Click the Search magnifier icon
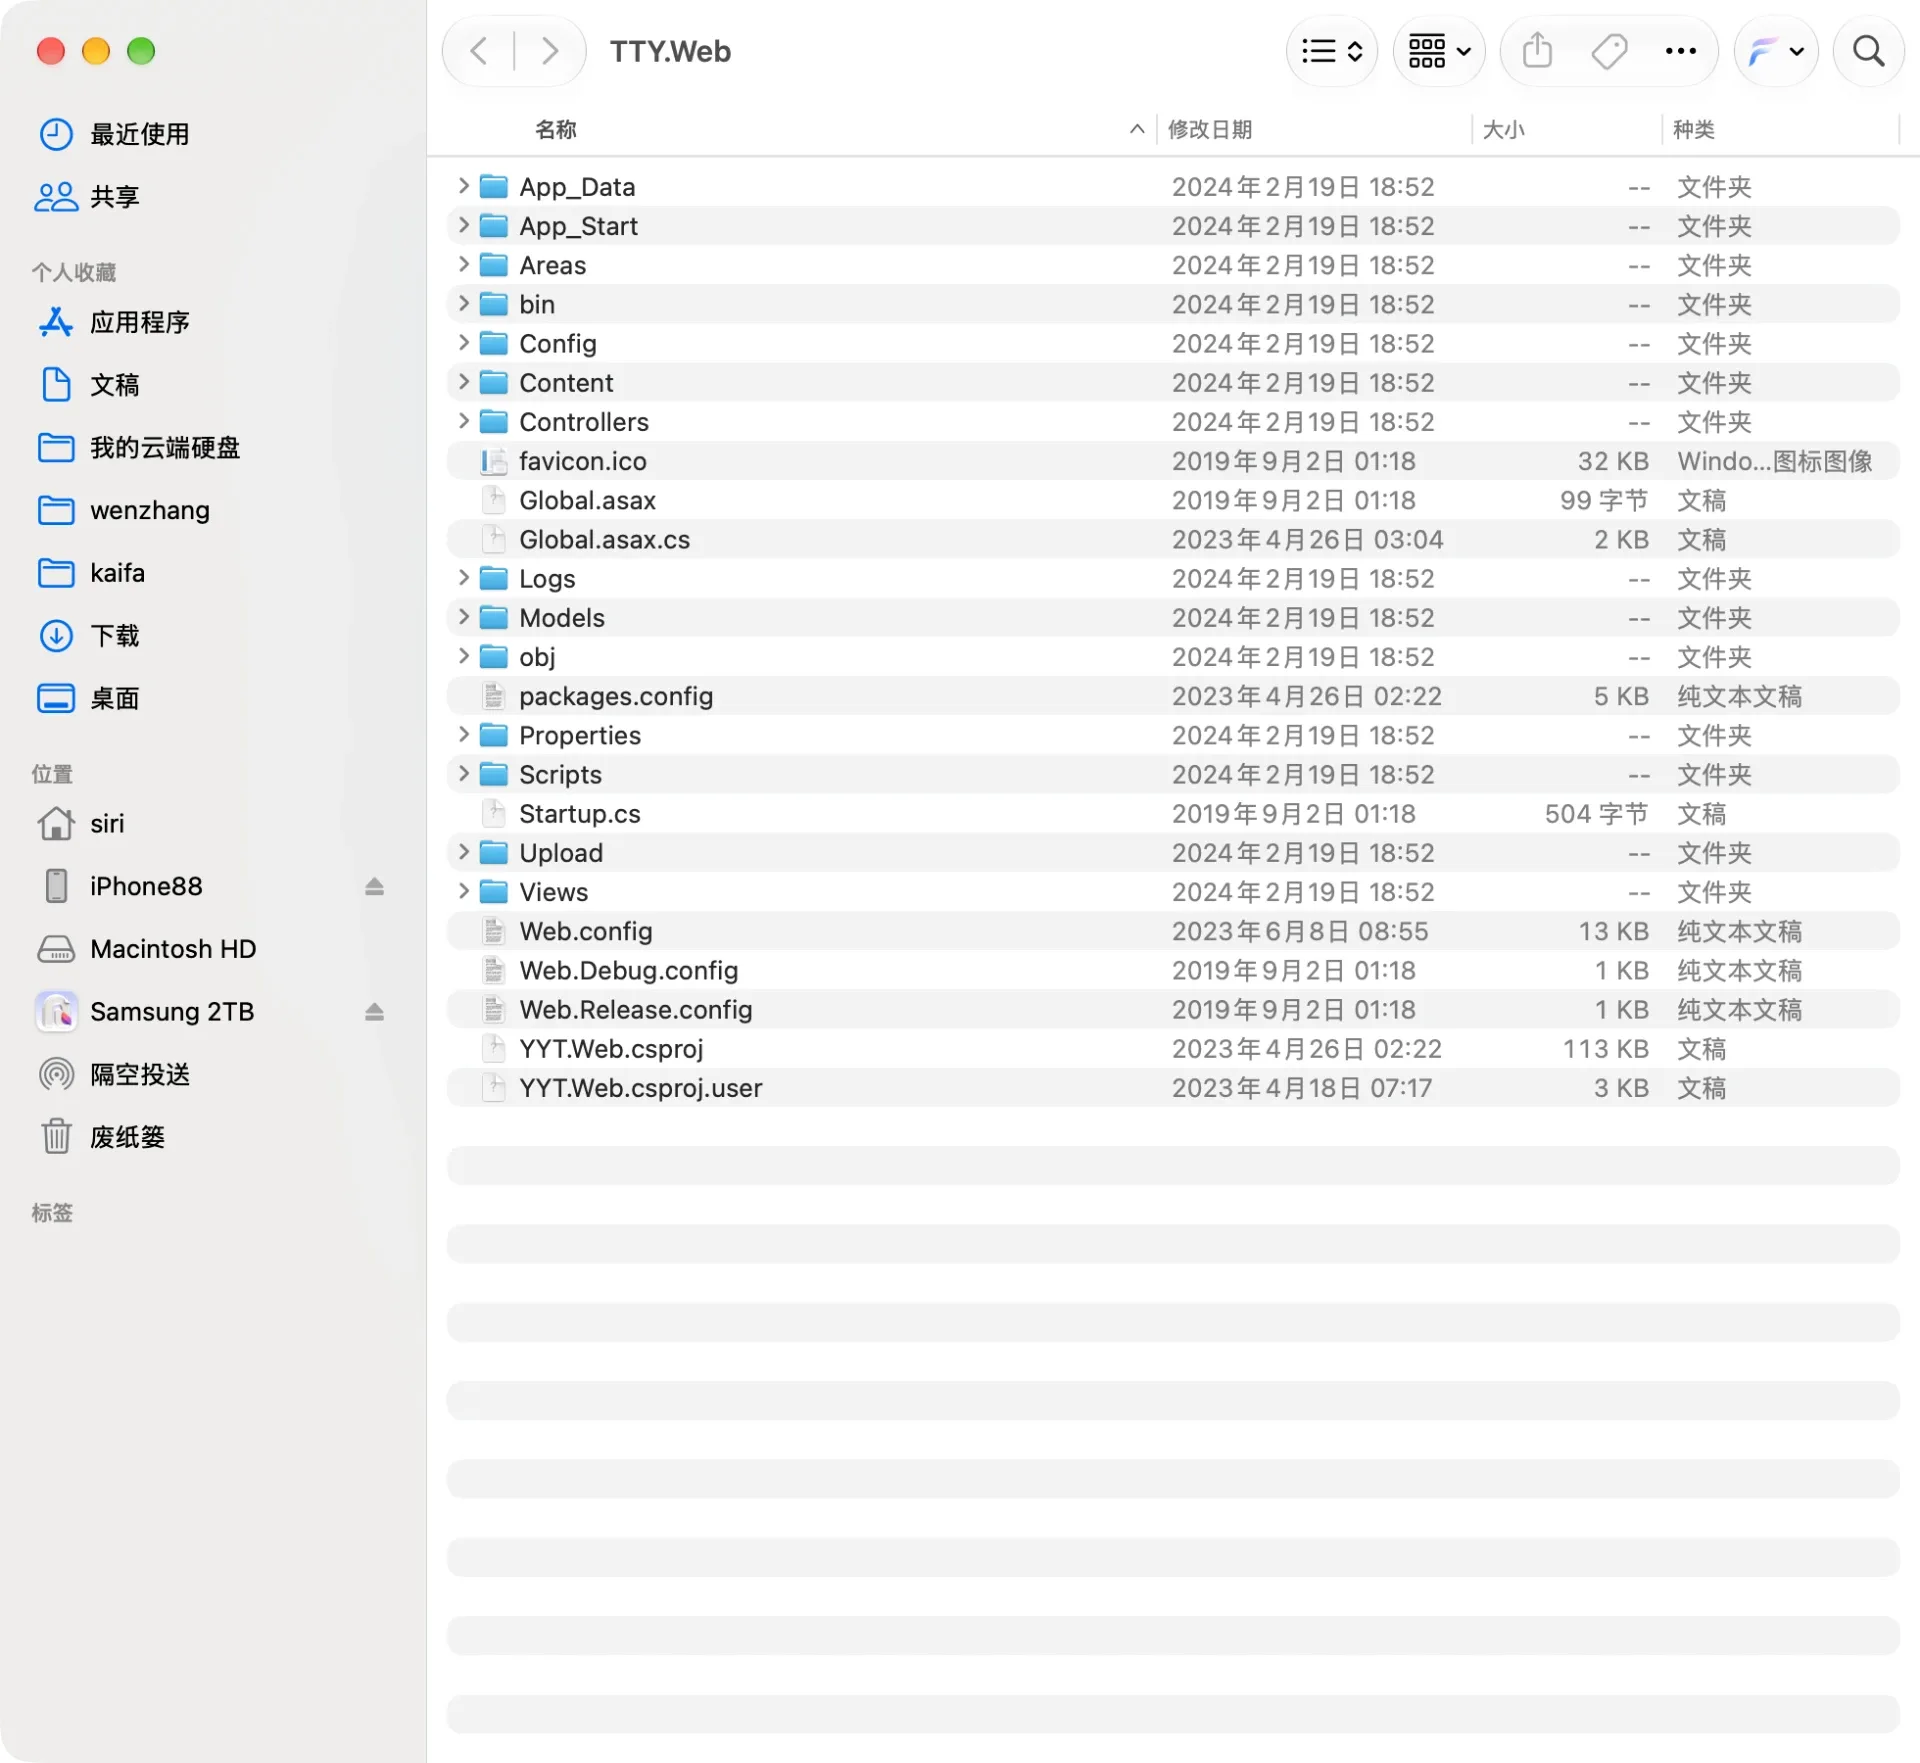This screenshot has width=1920, height=1763. pos(1868,51)
